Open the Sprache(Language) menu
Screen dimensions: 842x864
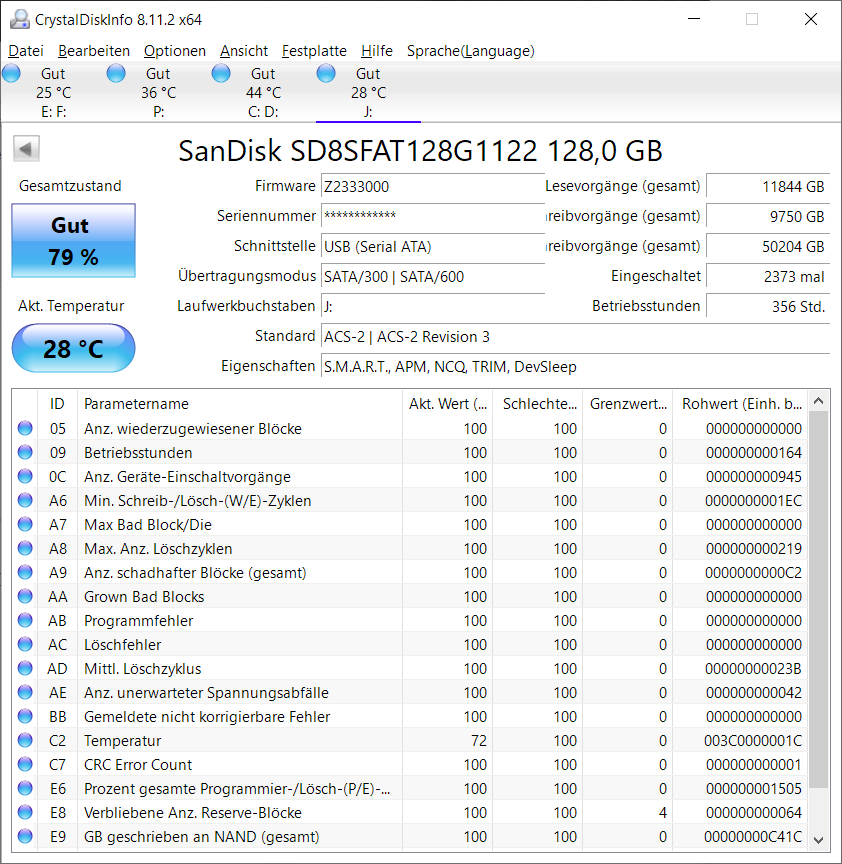click(471, 51)
